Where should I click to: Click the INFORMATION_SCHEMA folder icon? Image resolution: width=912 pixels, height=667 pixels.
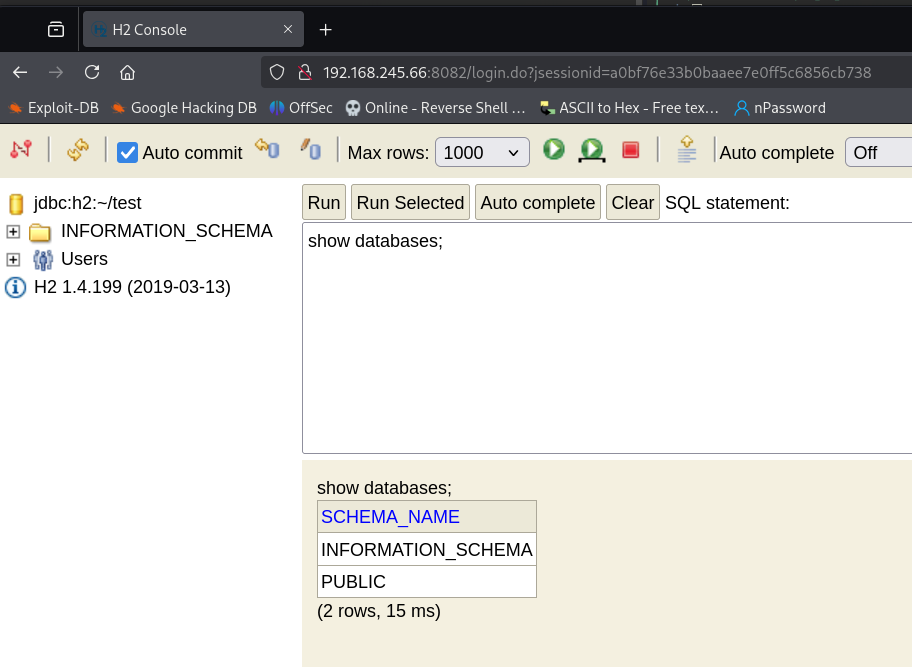point(40,232)
